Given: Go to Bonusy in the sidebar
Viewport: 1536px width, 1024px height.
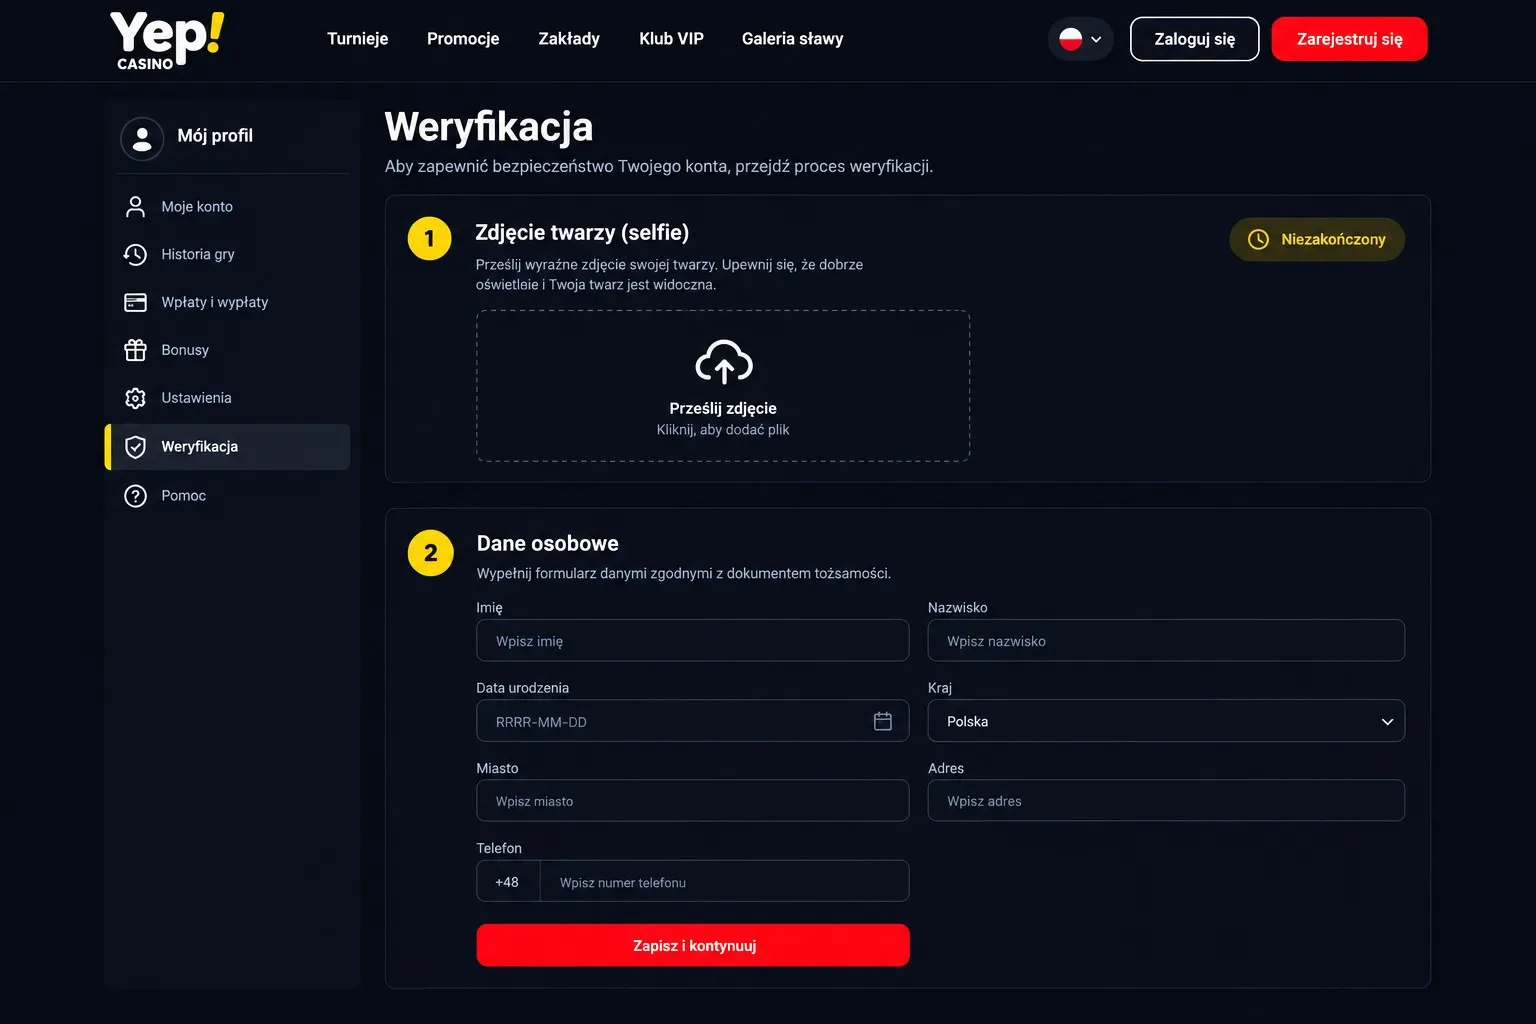Looking at the screenshot, I should [228, 350].
